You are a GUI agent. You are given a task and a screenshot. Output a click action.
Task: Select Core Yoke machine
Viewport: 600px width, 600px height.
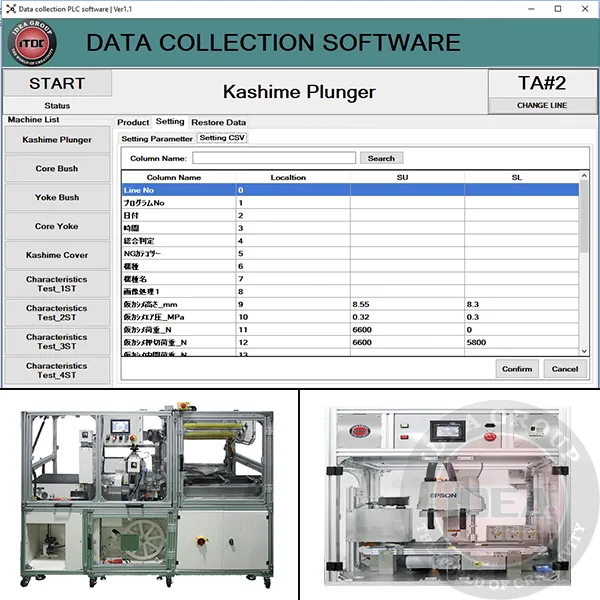tap(57, 226)
